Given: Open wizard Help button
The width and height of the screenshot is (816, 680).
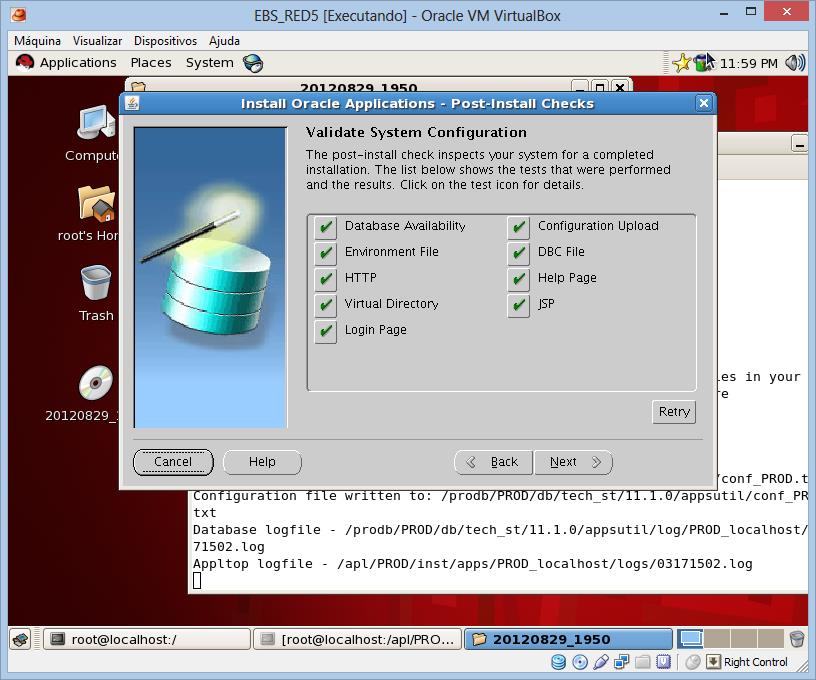Looking at the screenshot, I should coord(262,462).
